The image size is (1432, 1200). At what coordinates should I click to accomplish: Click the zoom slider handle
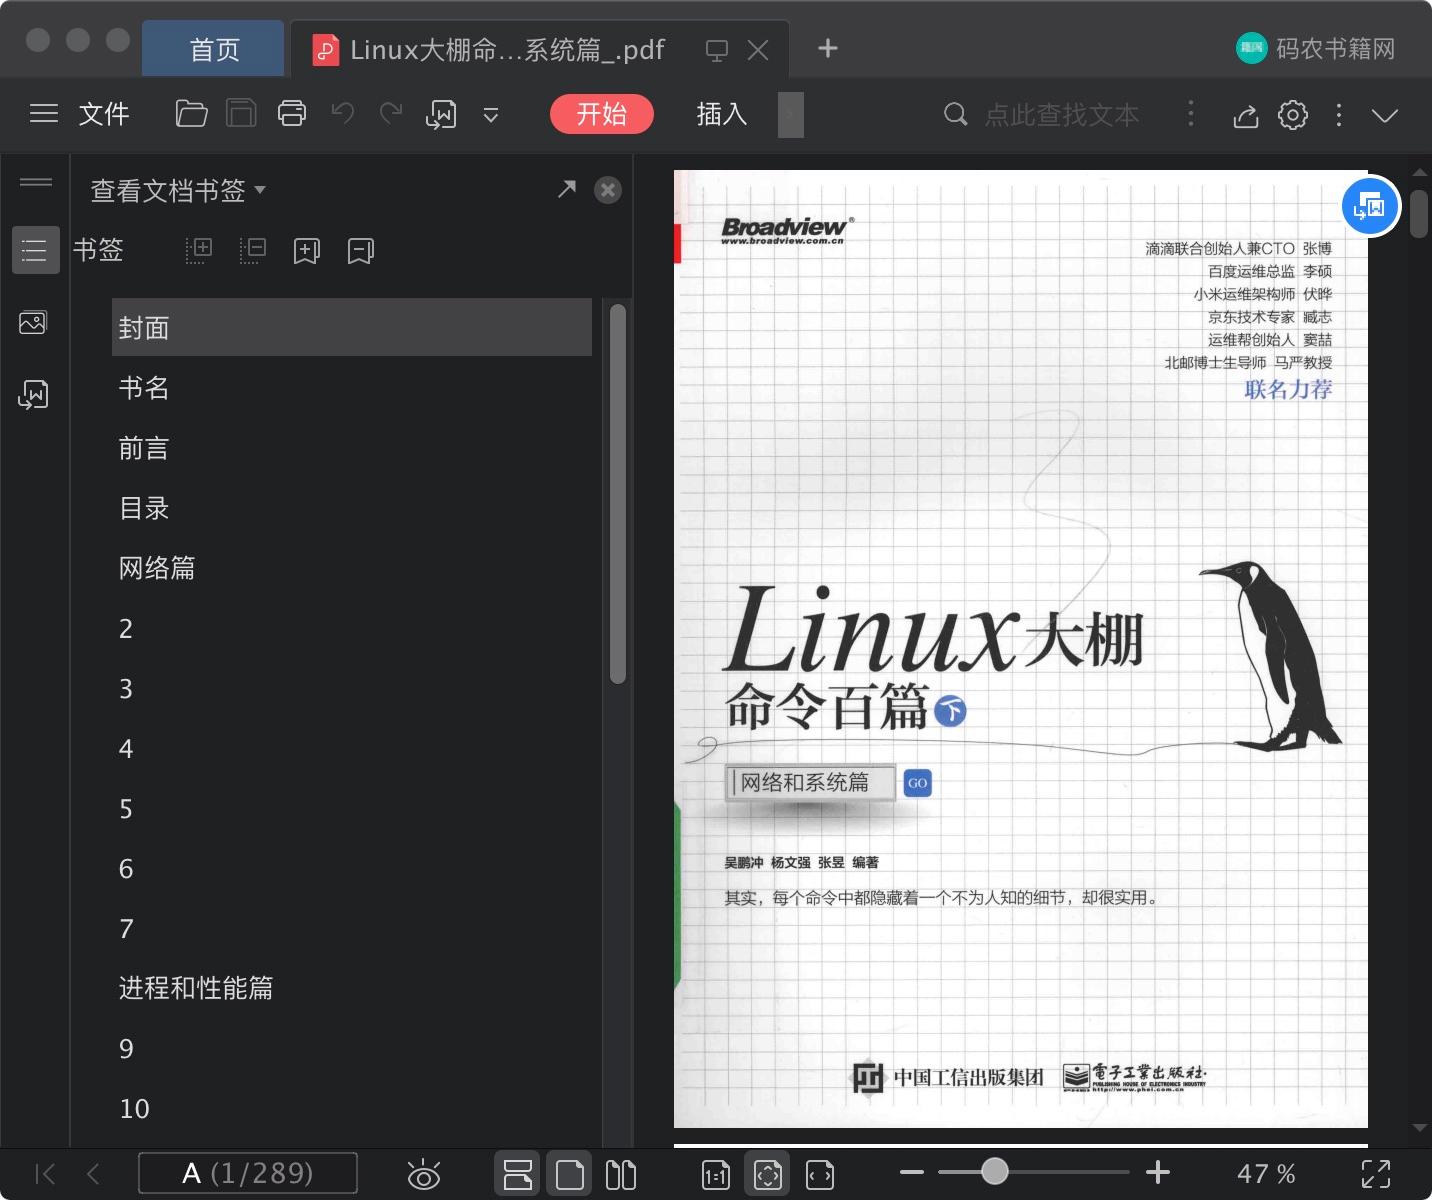[x=994, y=1171]
